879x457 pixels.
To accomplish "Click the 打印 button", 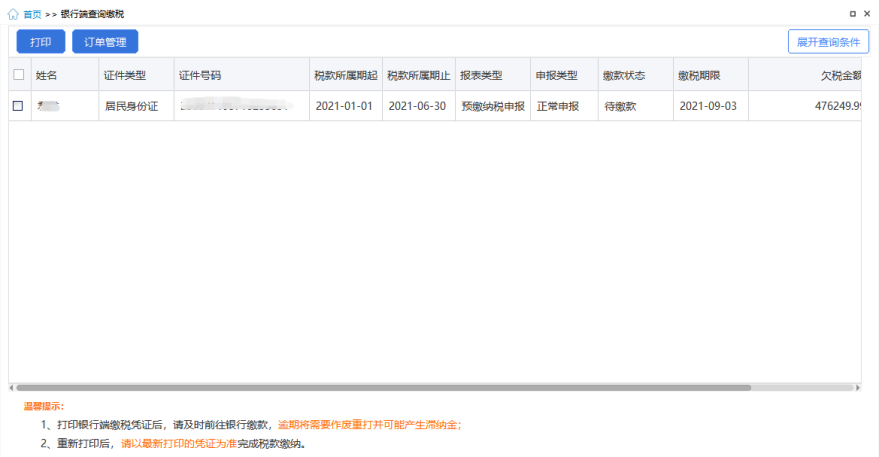I will [x=41, y=42].
